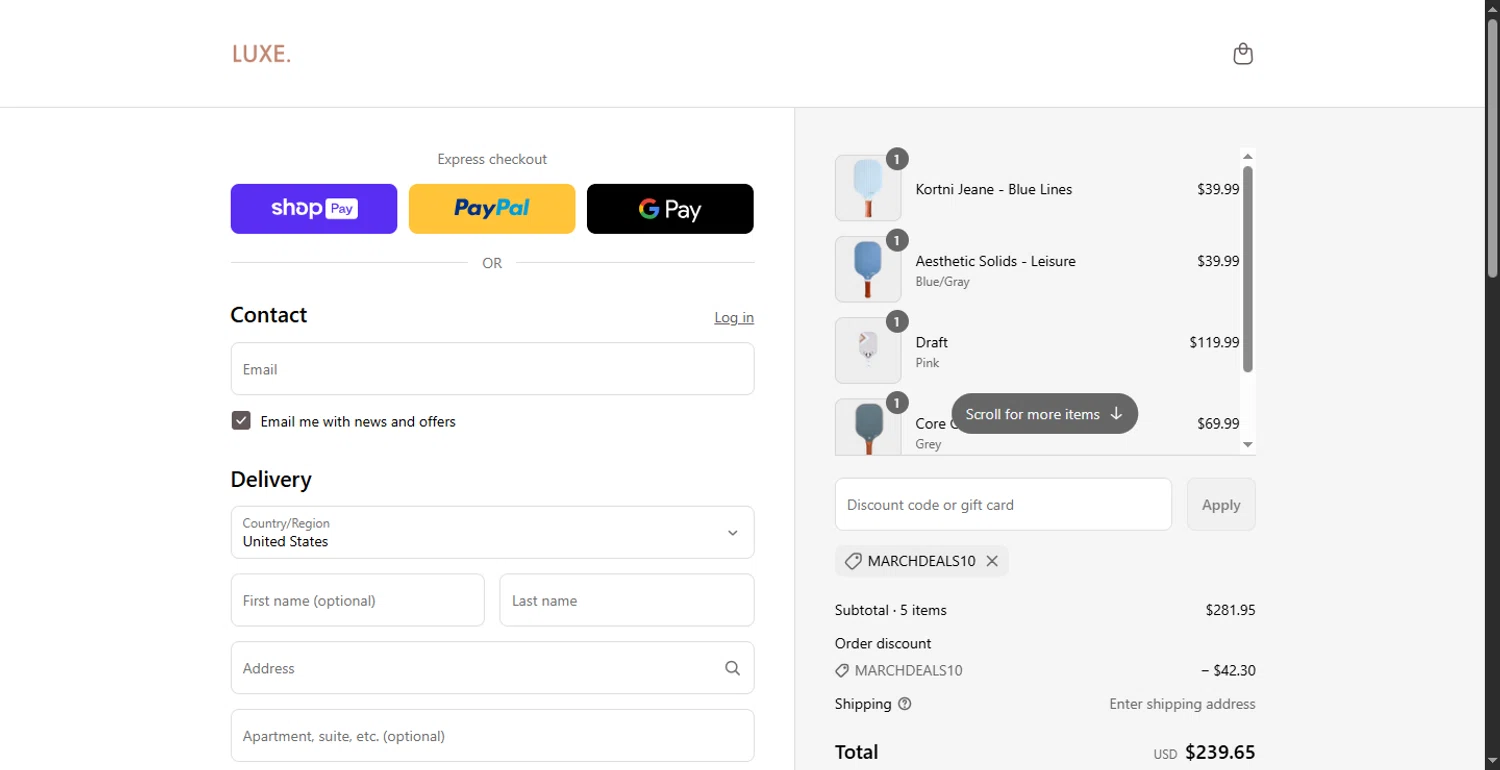The image size is (1500, 770).
Task: Click the $69.99 Core price
Action: (x=1218, y=423)
